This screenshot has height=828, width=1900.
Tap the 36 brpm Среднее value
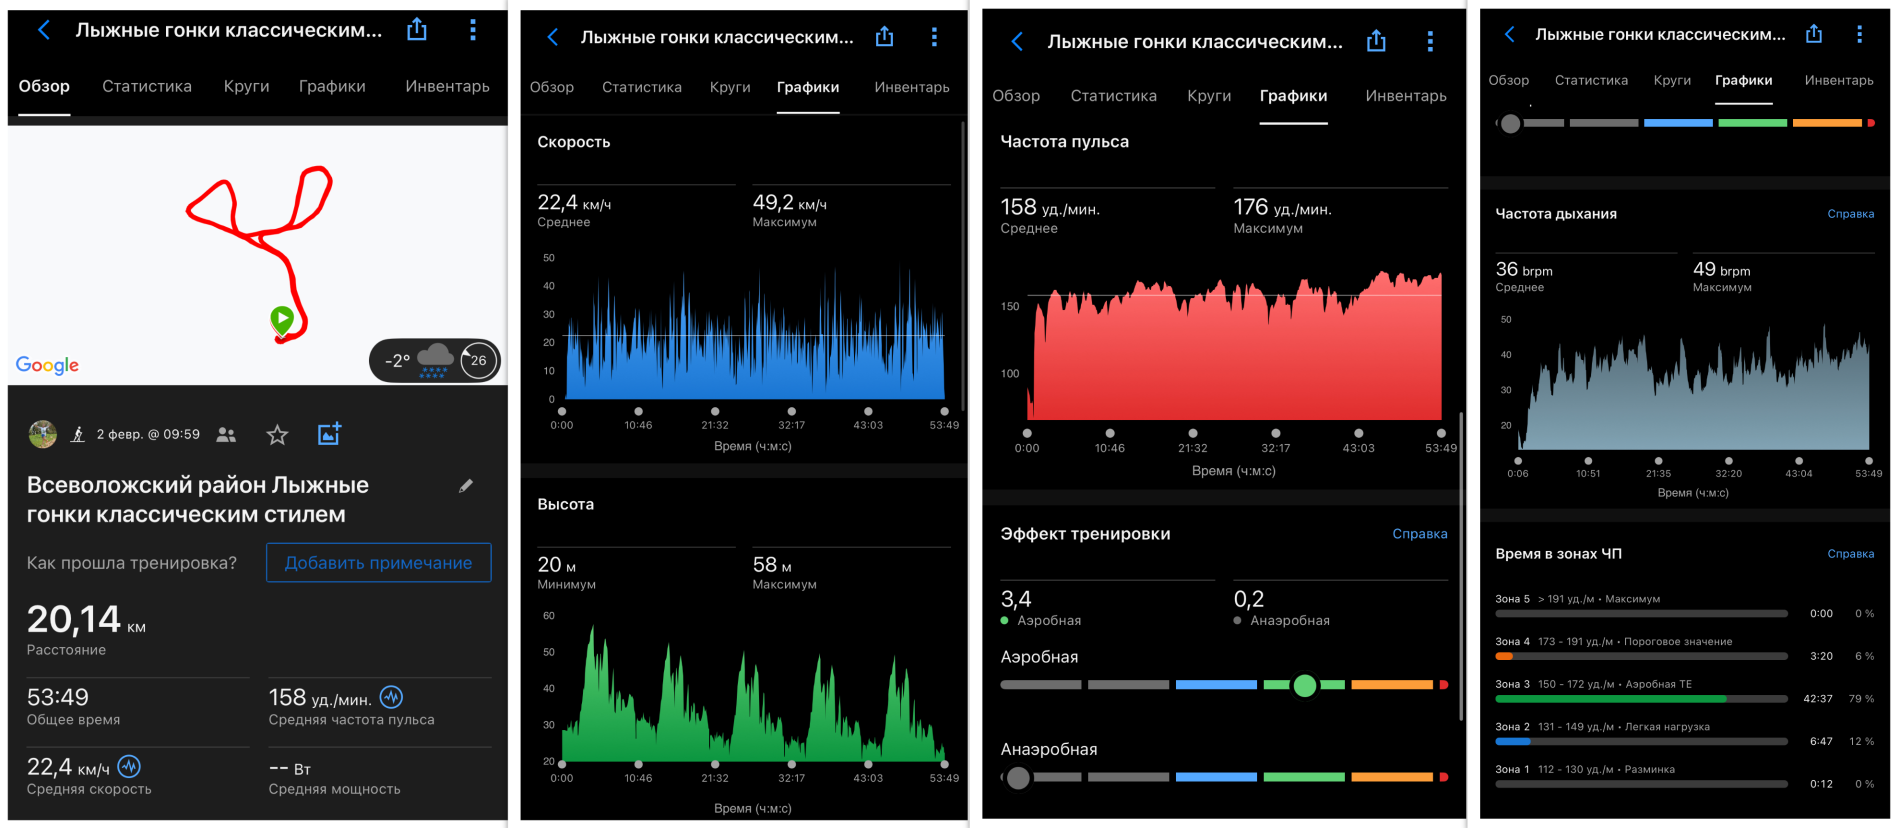[x=1524, y=269]
